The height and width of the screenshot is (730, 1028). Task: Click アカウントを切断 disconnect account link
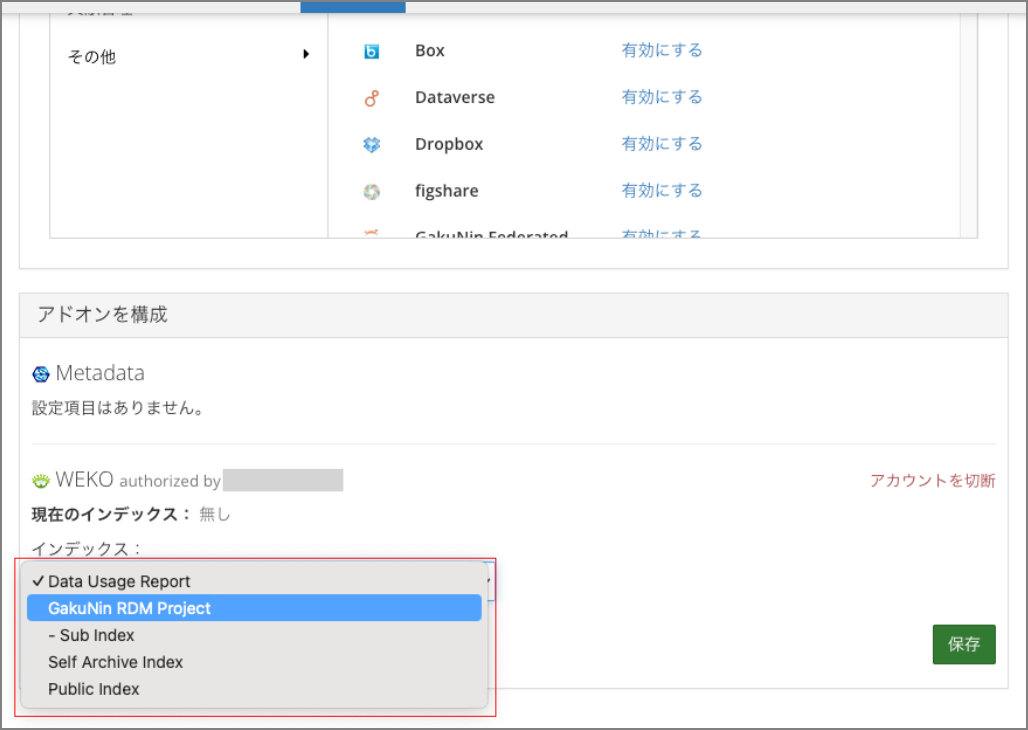click(932, 480)
